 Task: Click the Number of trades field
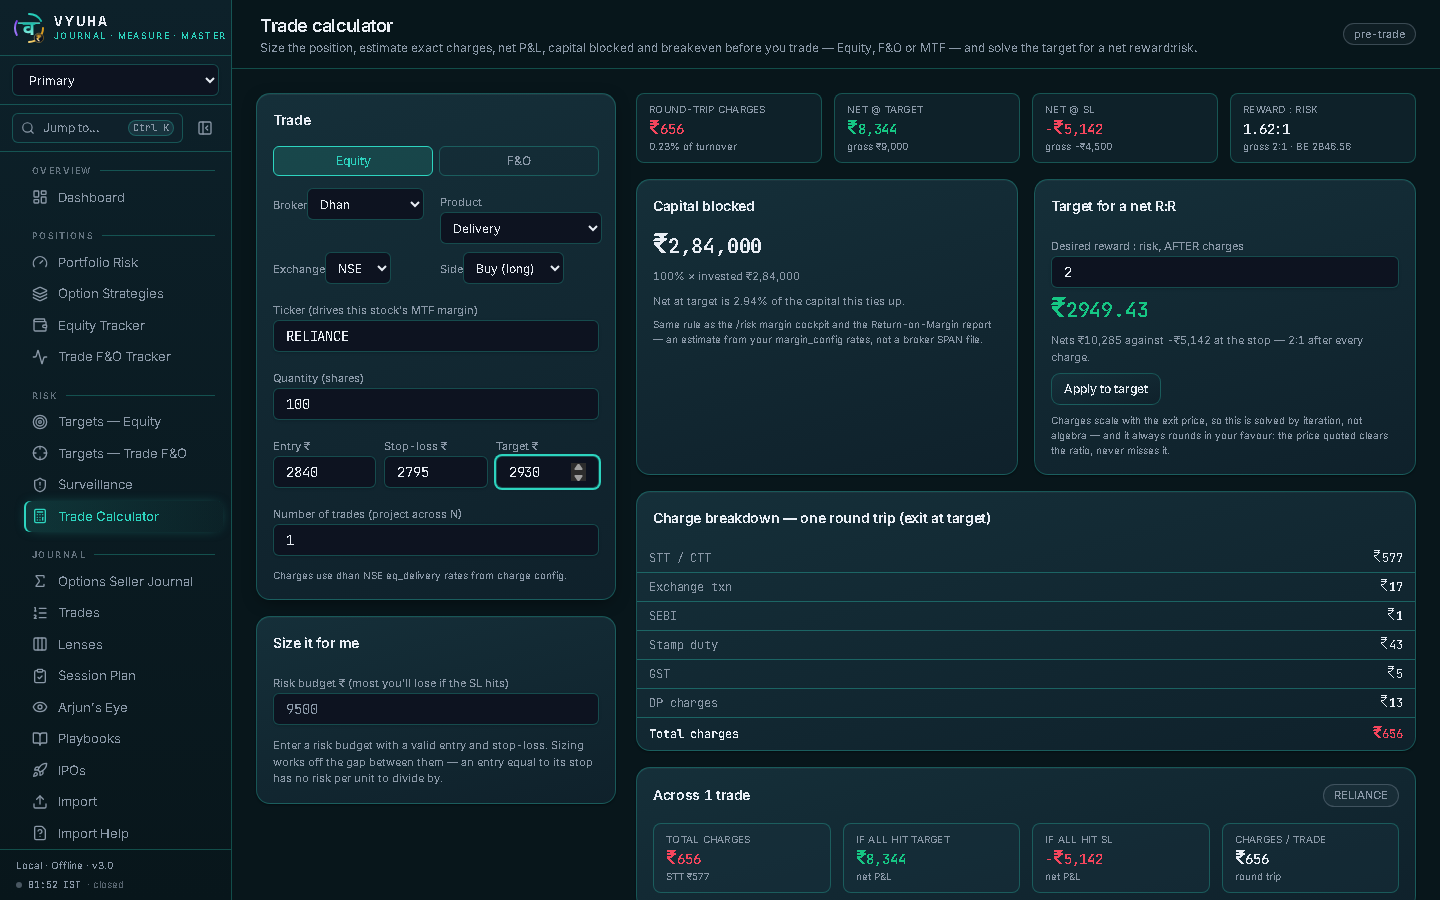click(x=436, y=540)
